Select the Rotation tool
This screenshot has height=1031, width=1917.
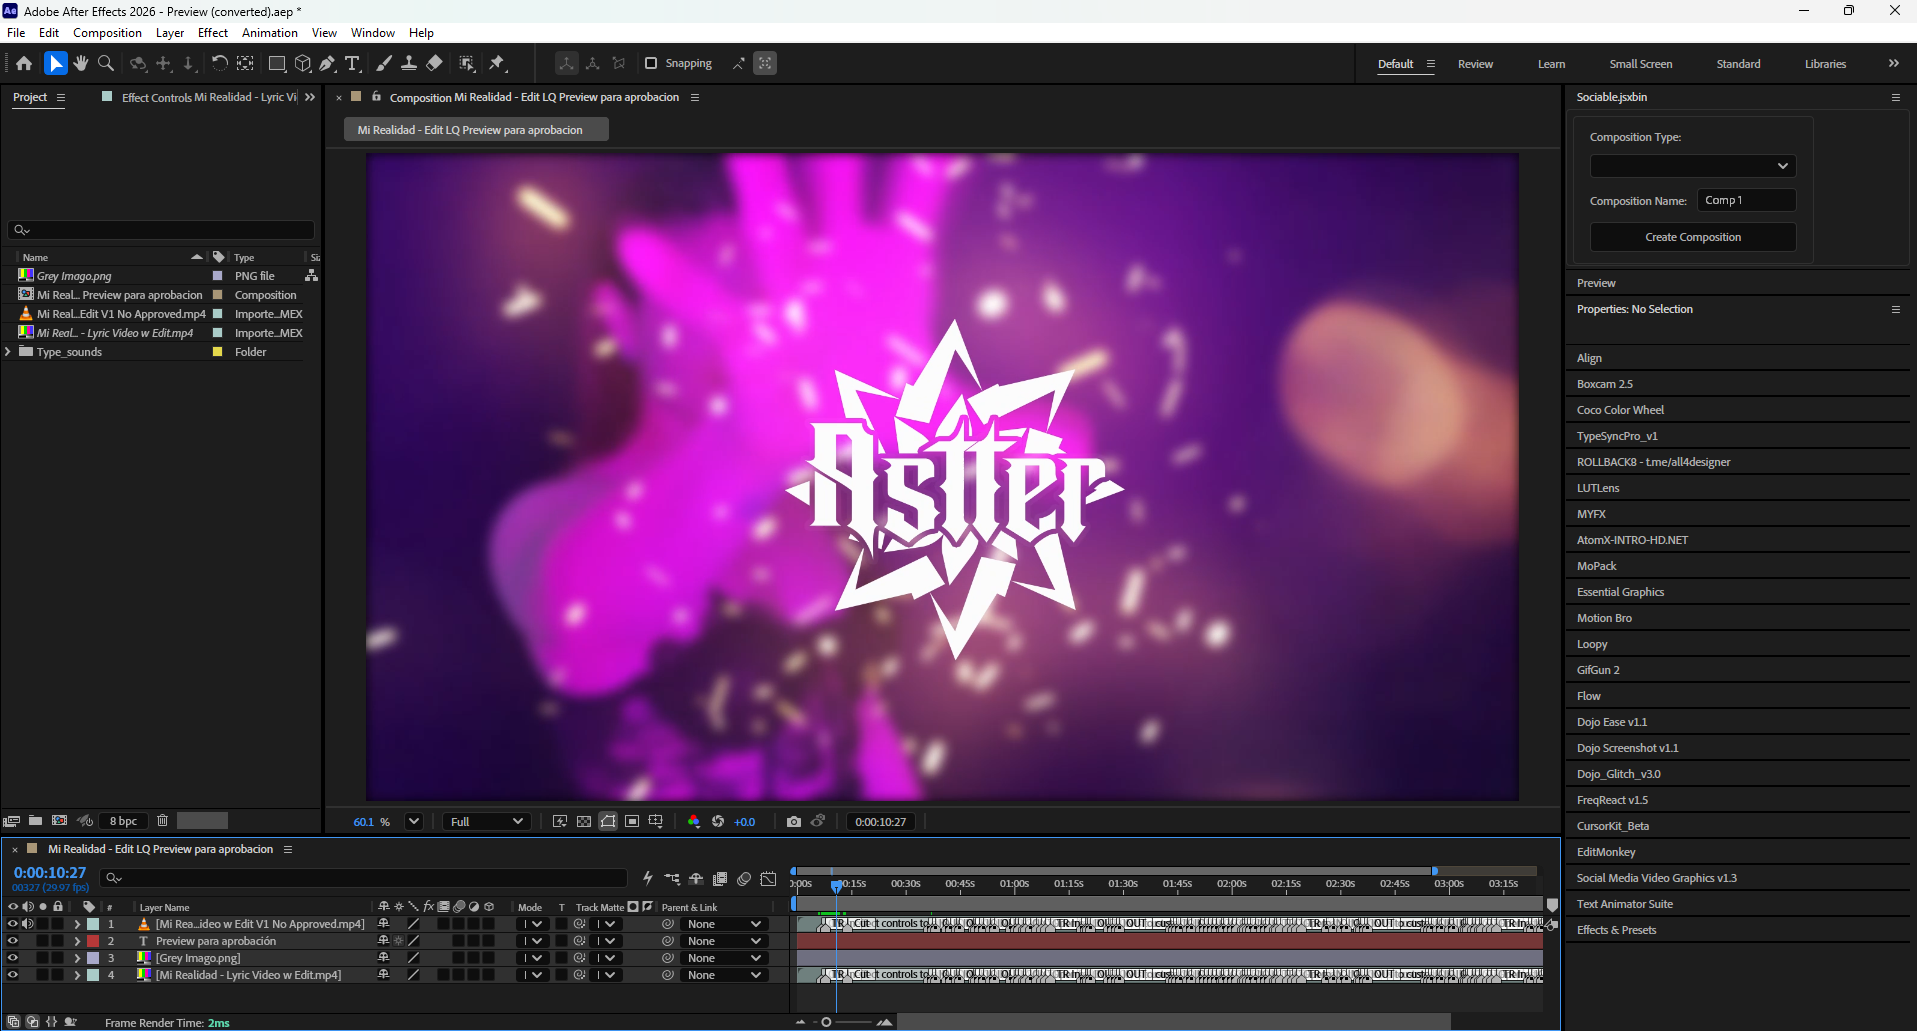(219, 63)
